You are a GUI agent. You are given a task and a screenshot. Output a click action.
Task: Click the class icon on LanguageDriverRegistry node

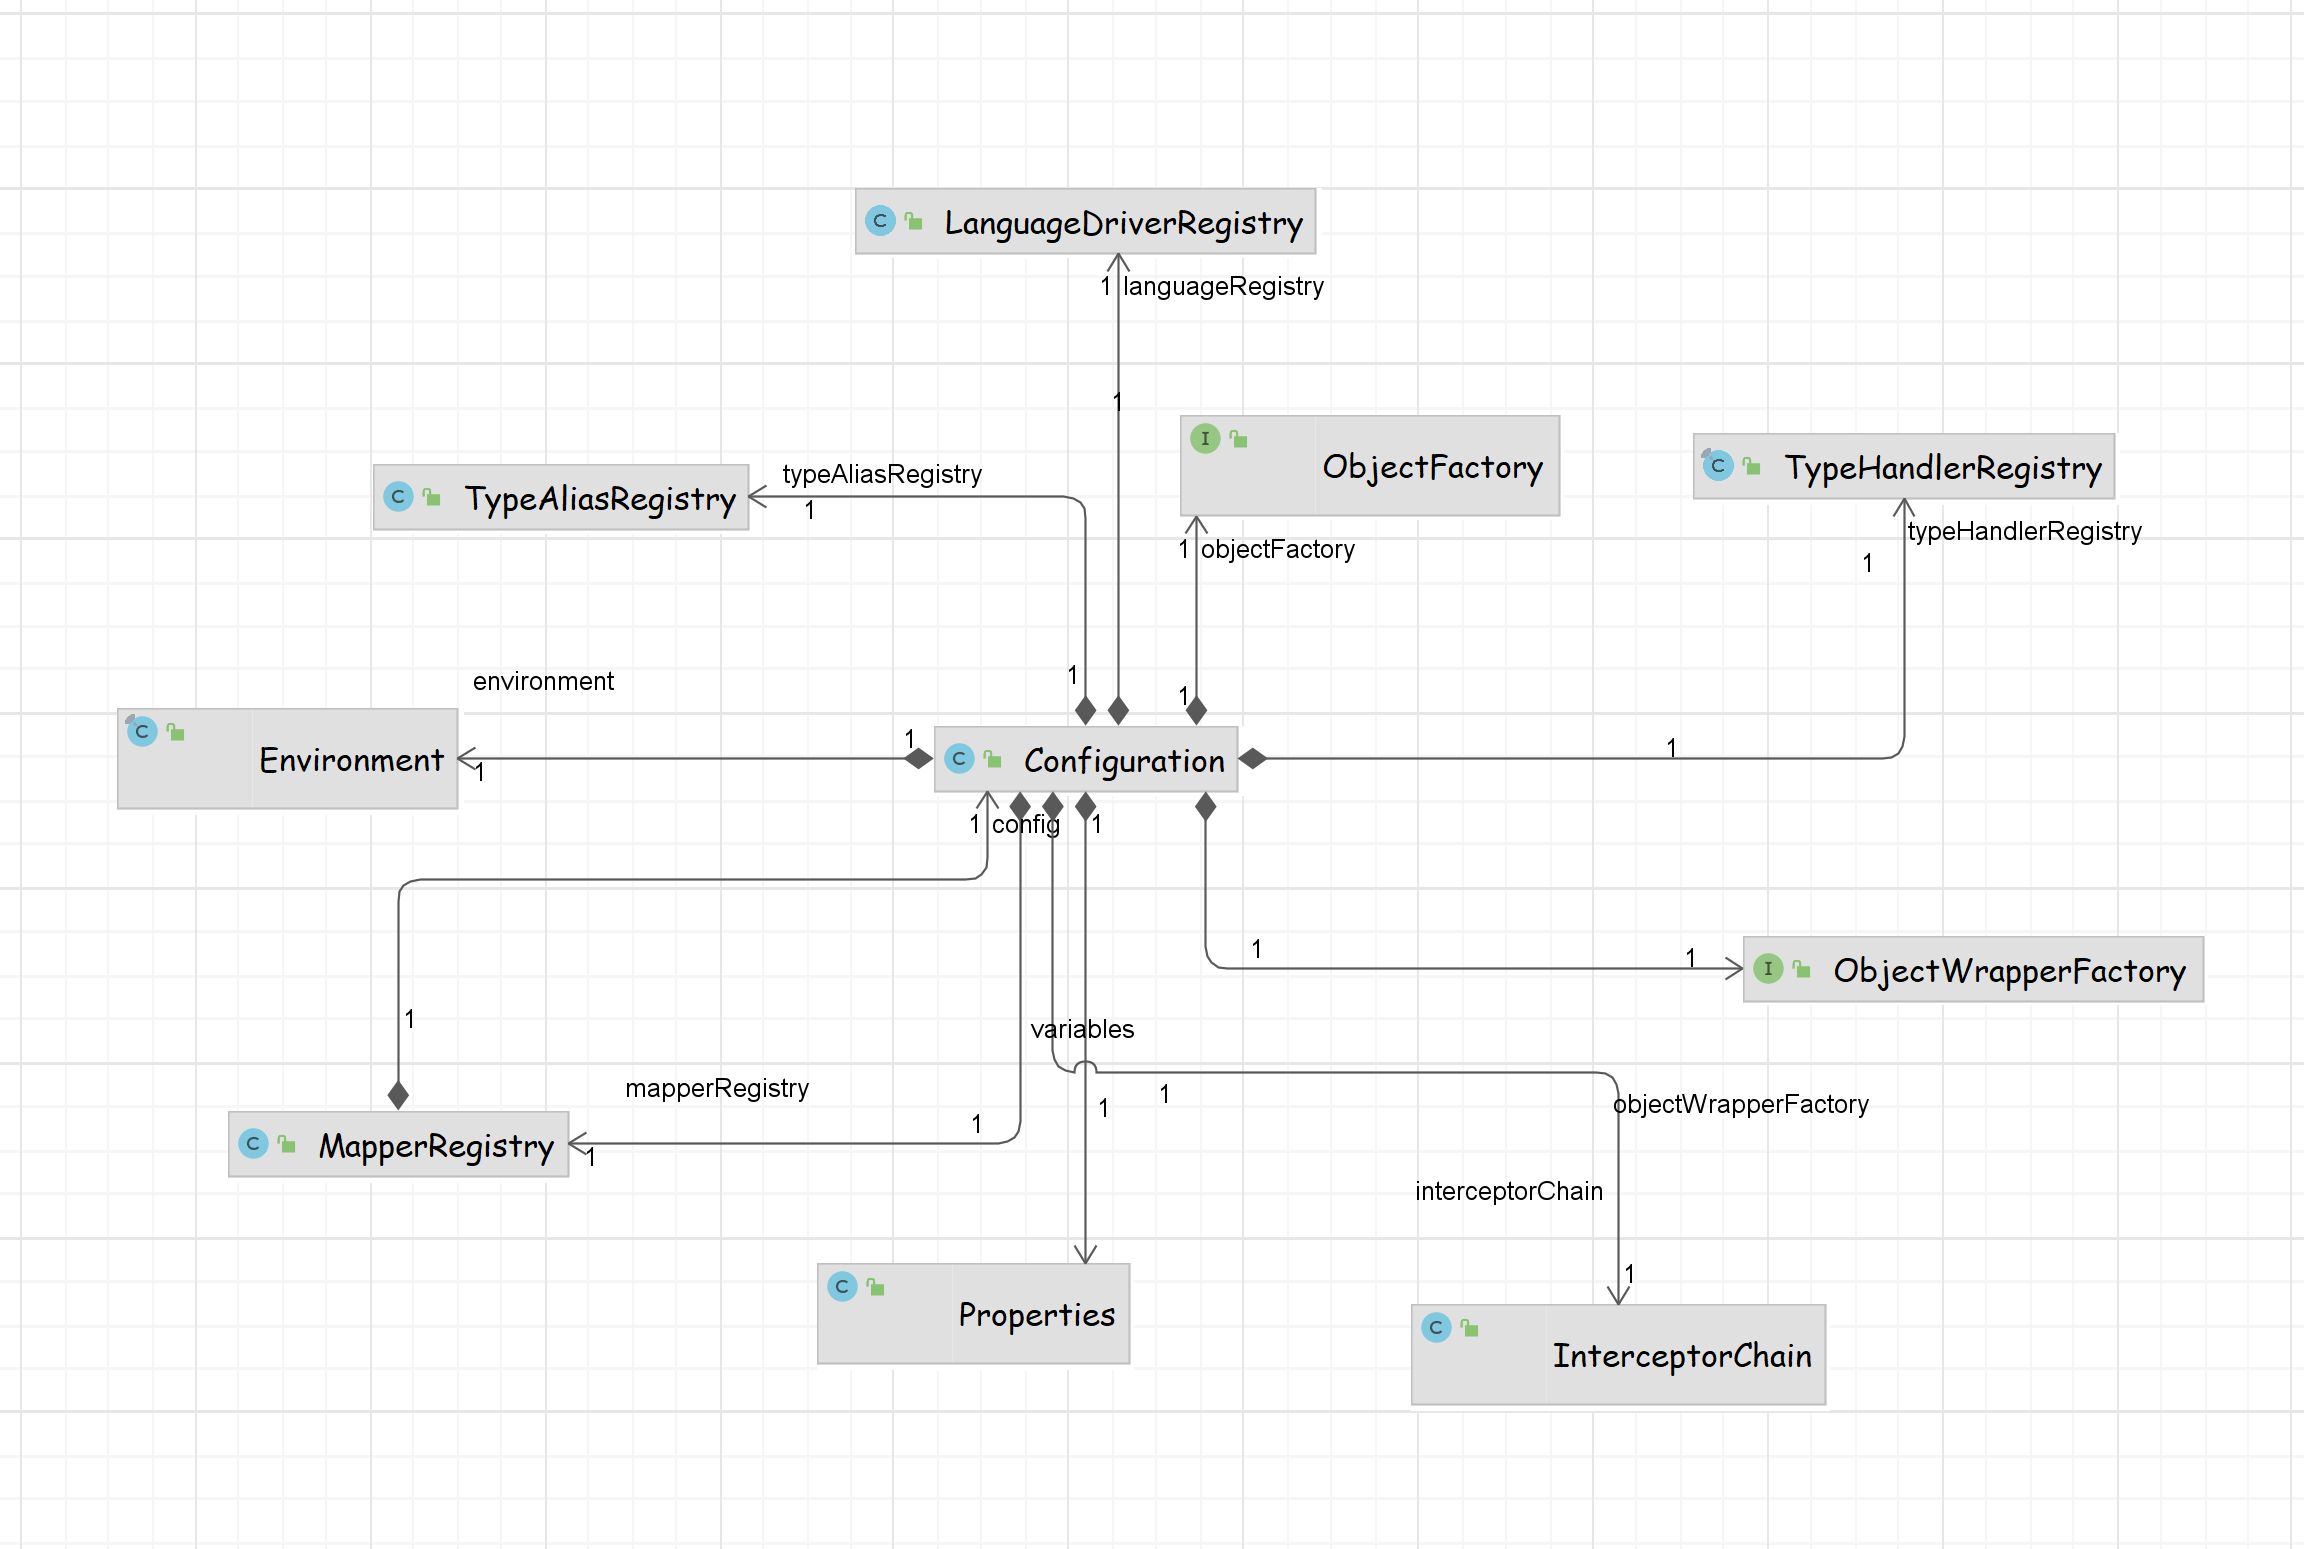[880, 221]
